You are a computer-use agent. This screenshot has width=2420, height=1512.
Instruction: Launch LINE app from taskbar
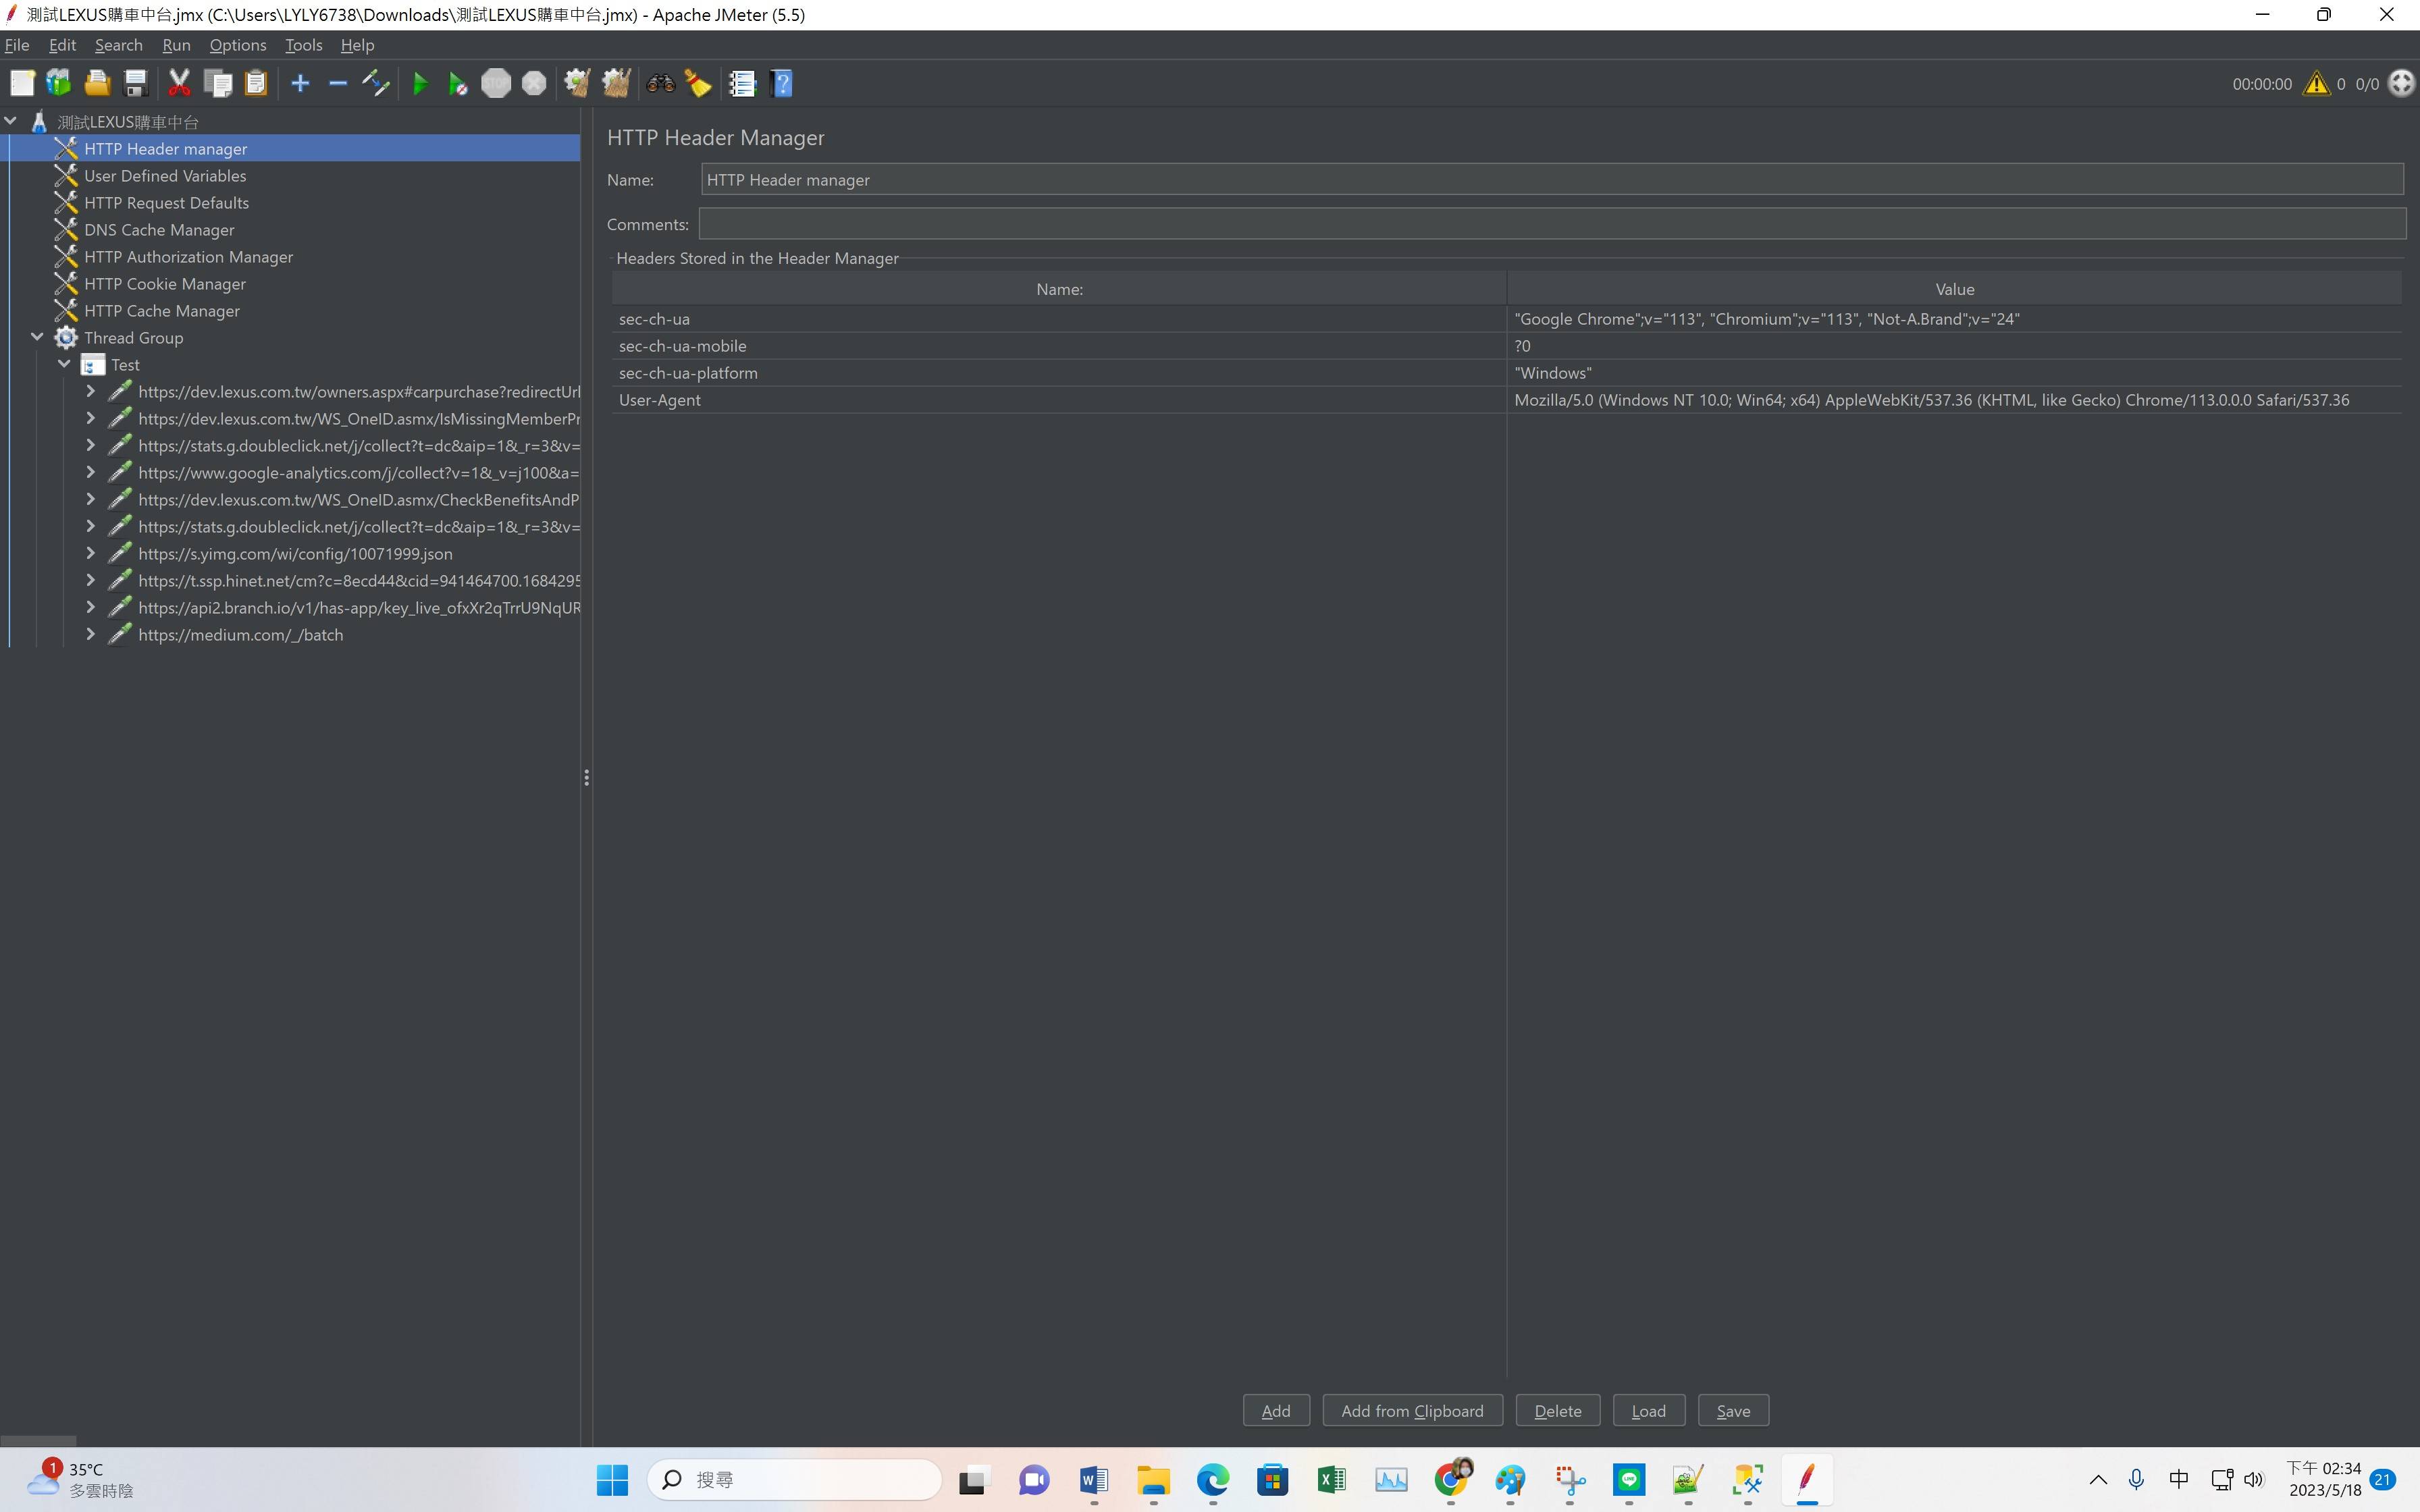1629,1479
